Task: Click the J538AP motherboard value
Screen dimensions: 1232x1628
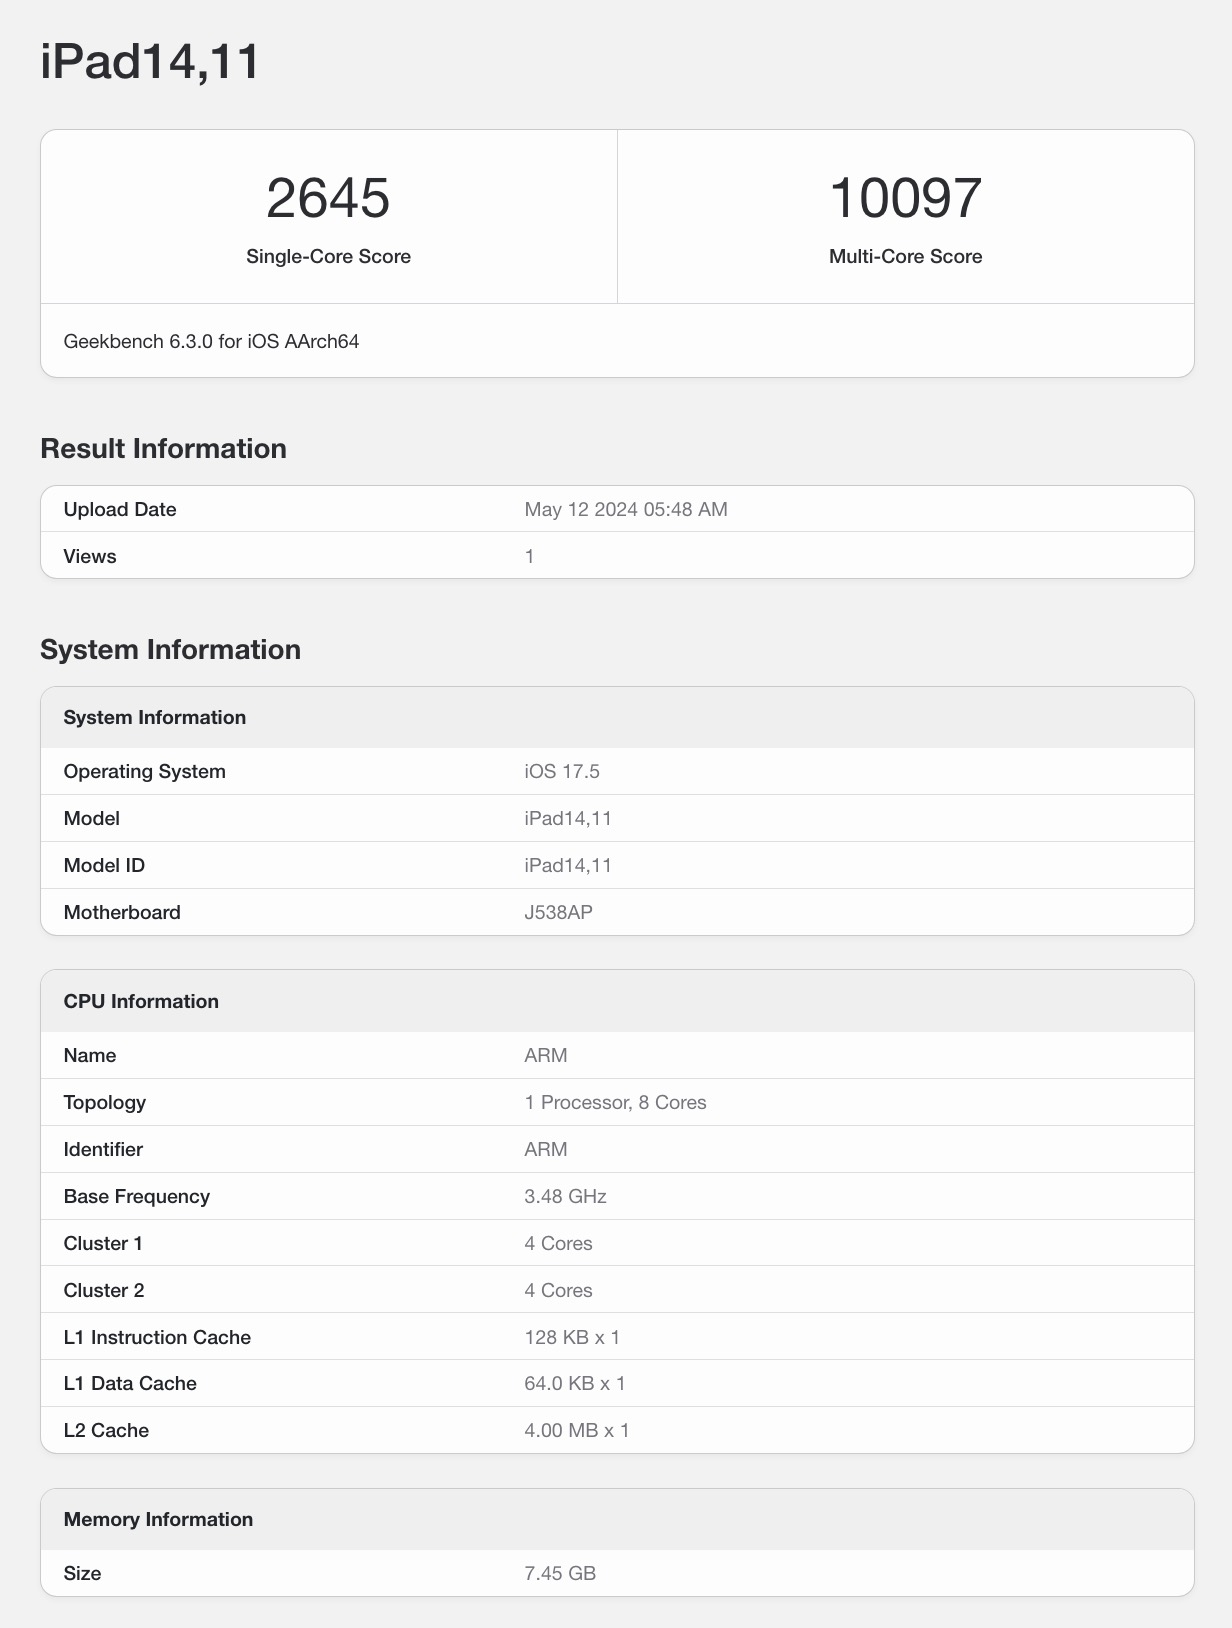Action: [x=558, y=913]
